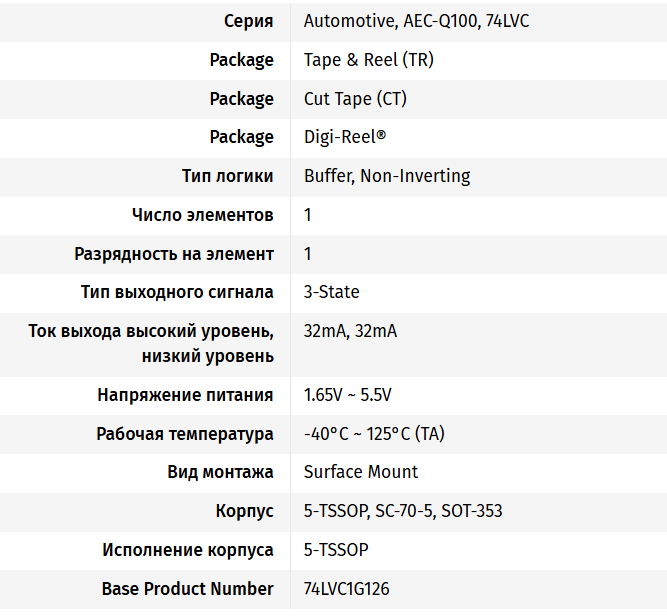Click the Buffer, Non-Inverting logic type
This screenshot has width=667, height=616.
(387, 176)
